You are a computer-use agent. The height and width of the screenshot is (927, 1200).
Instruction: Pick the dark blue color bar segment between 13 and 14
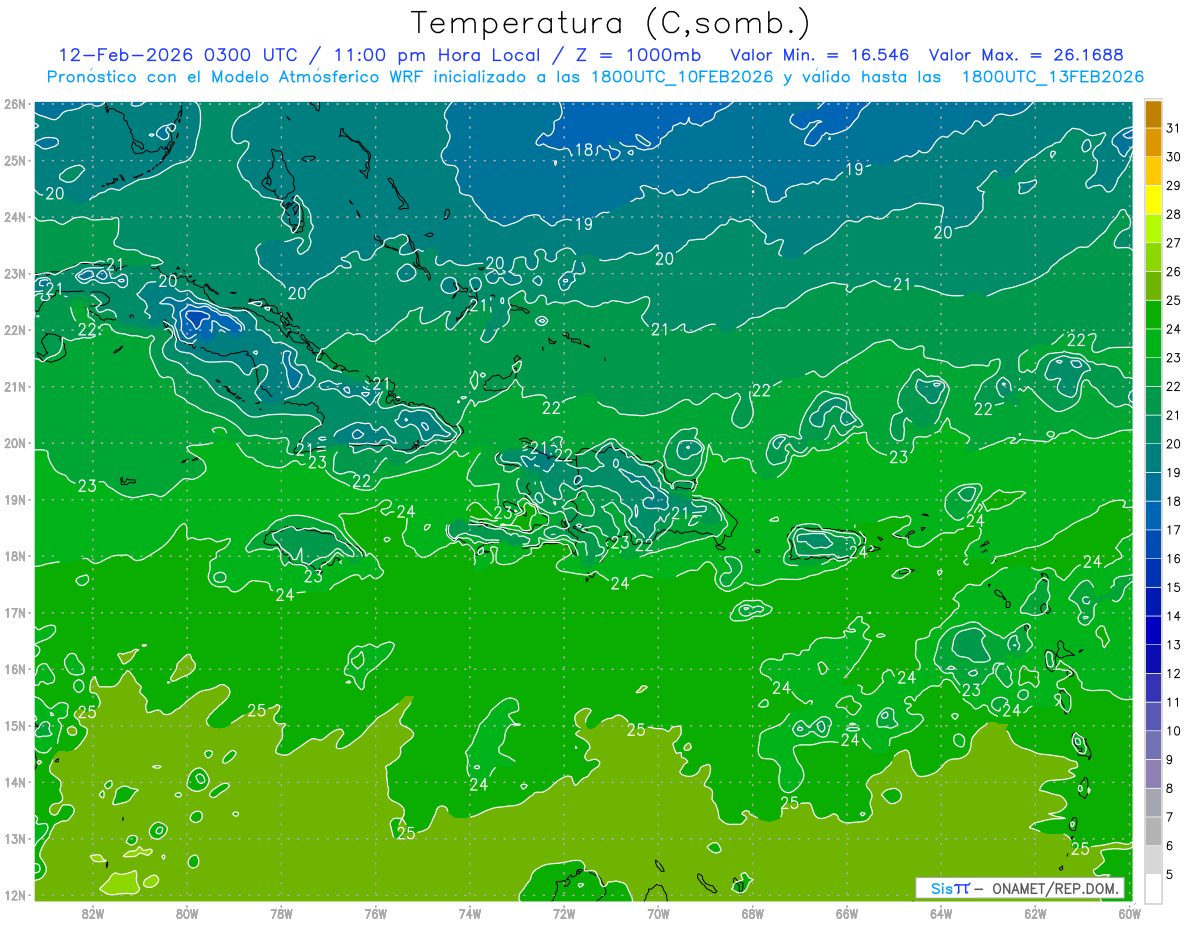pos(1153,631)
